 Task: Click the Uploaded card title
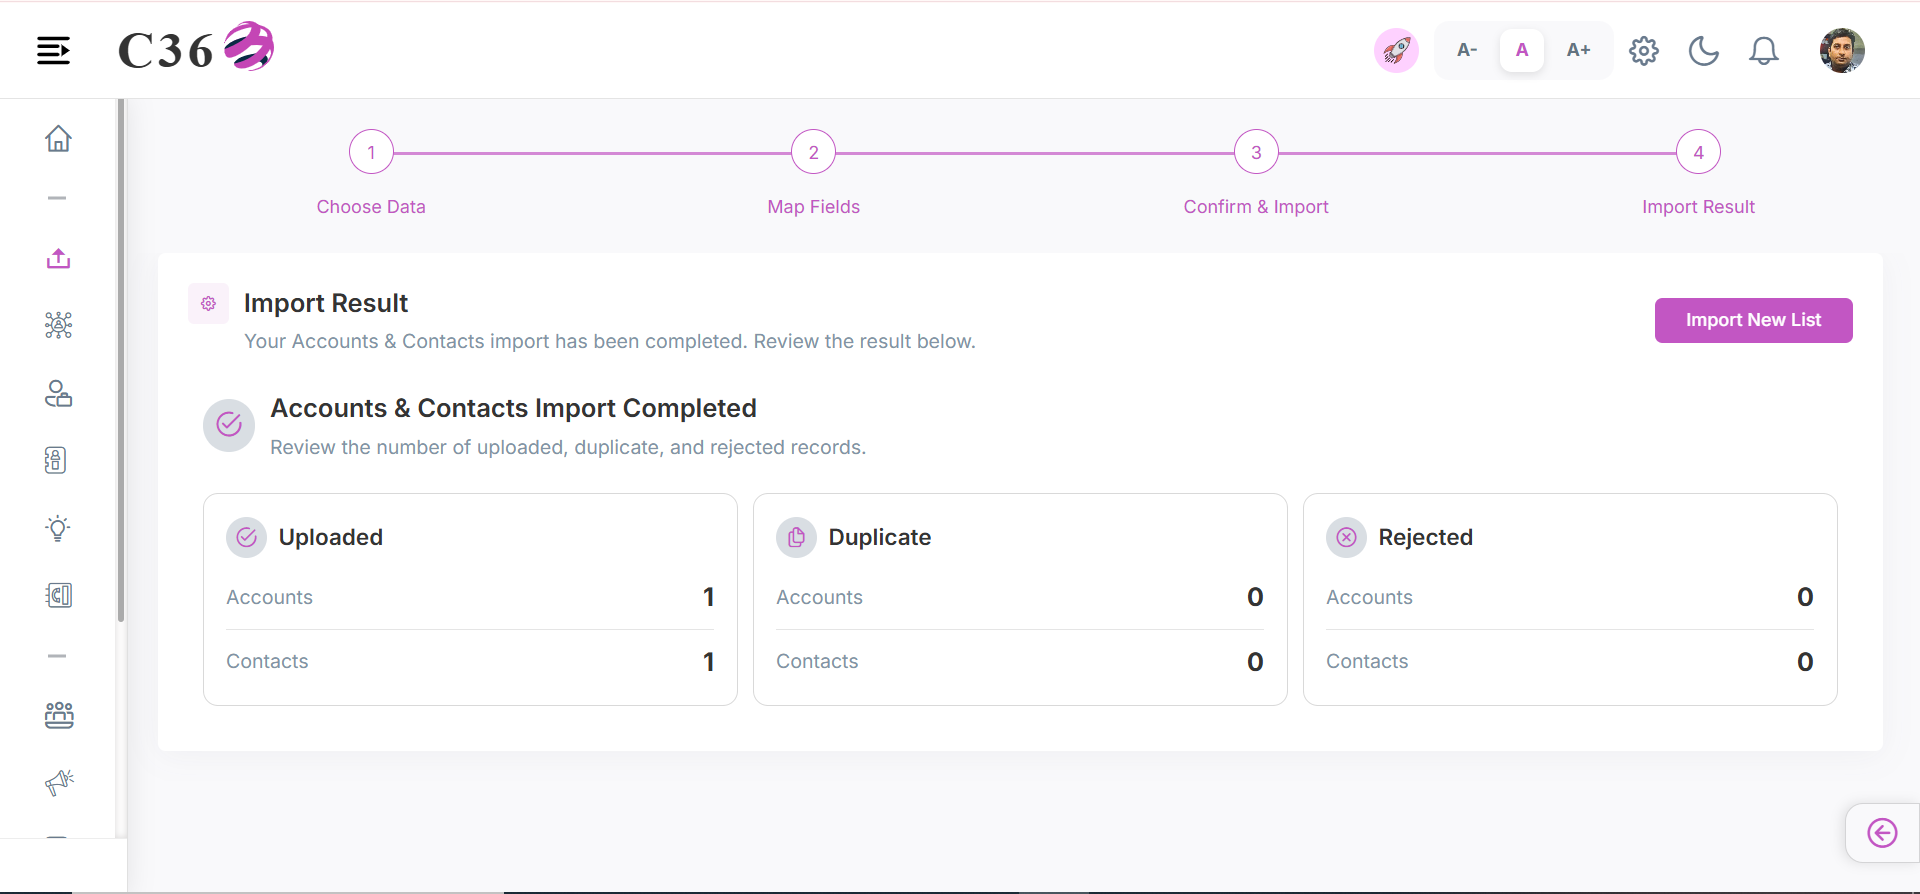tap(331, 537)
